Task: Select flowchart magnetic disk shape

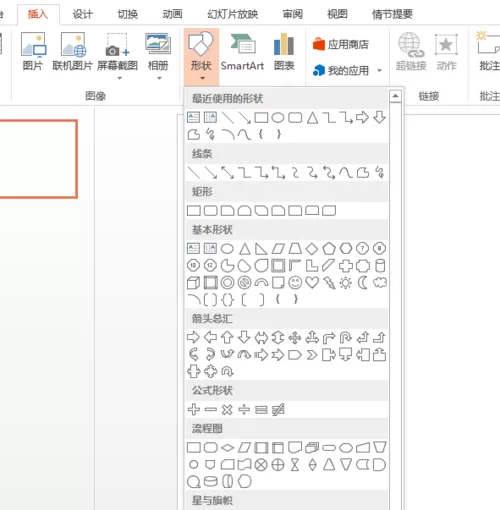Action: [211, 482]
